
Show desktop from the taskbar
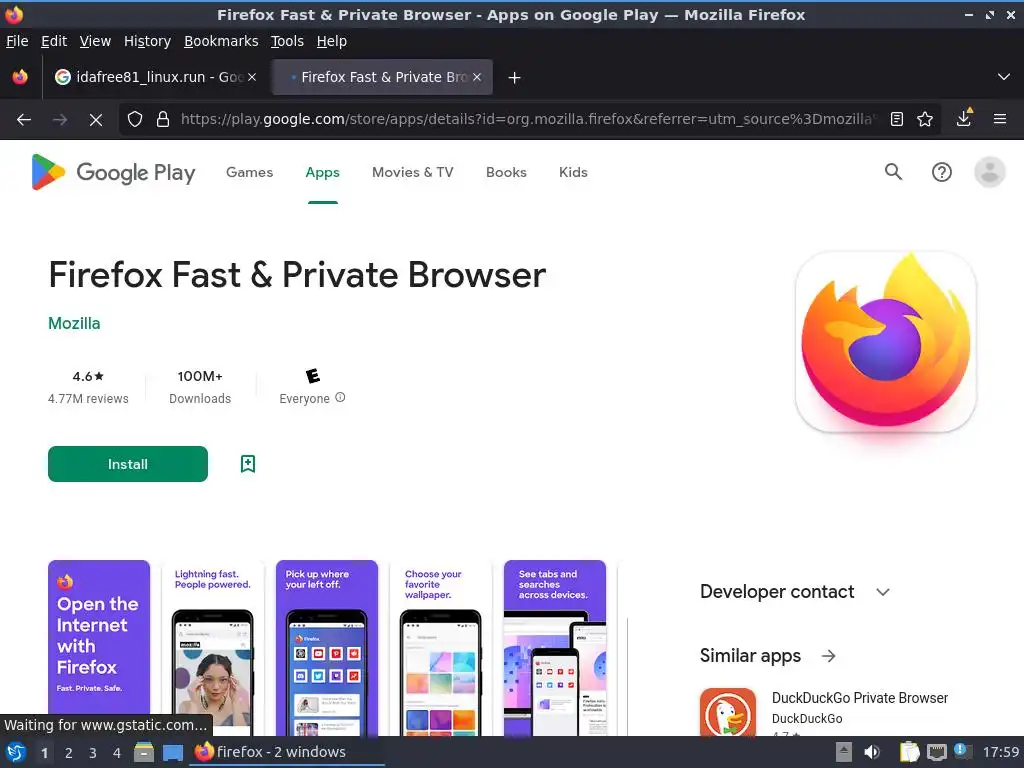pyautogui.click(x=173, y=752)
